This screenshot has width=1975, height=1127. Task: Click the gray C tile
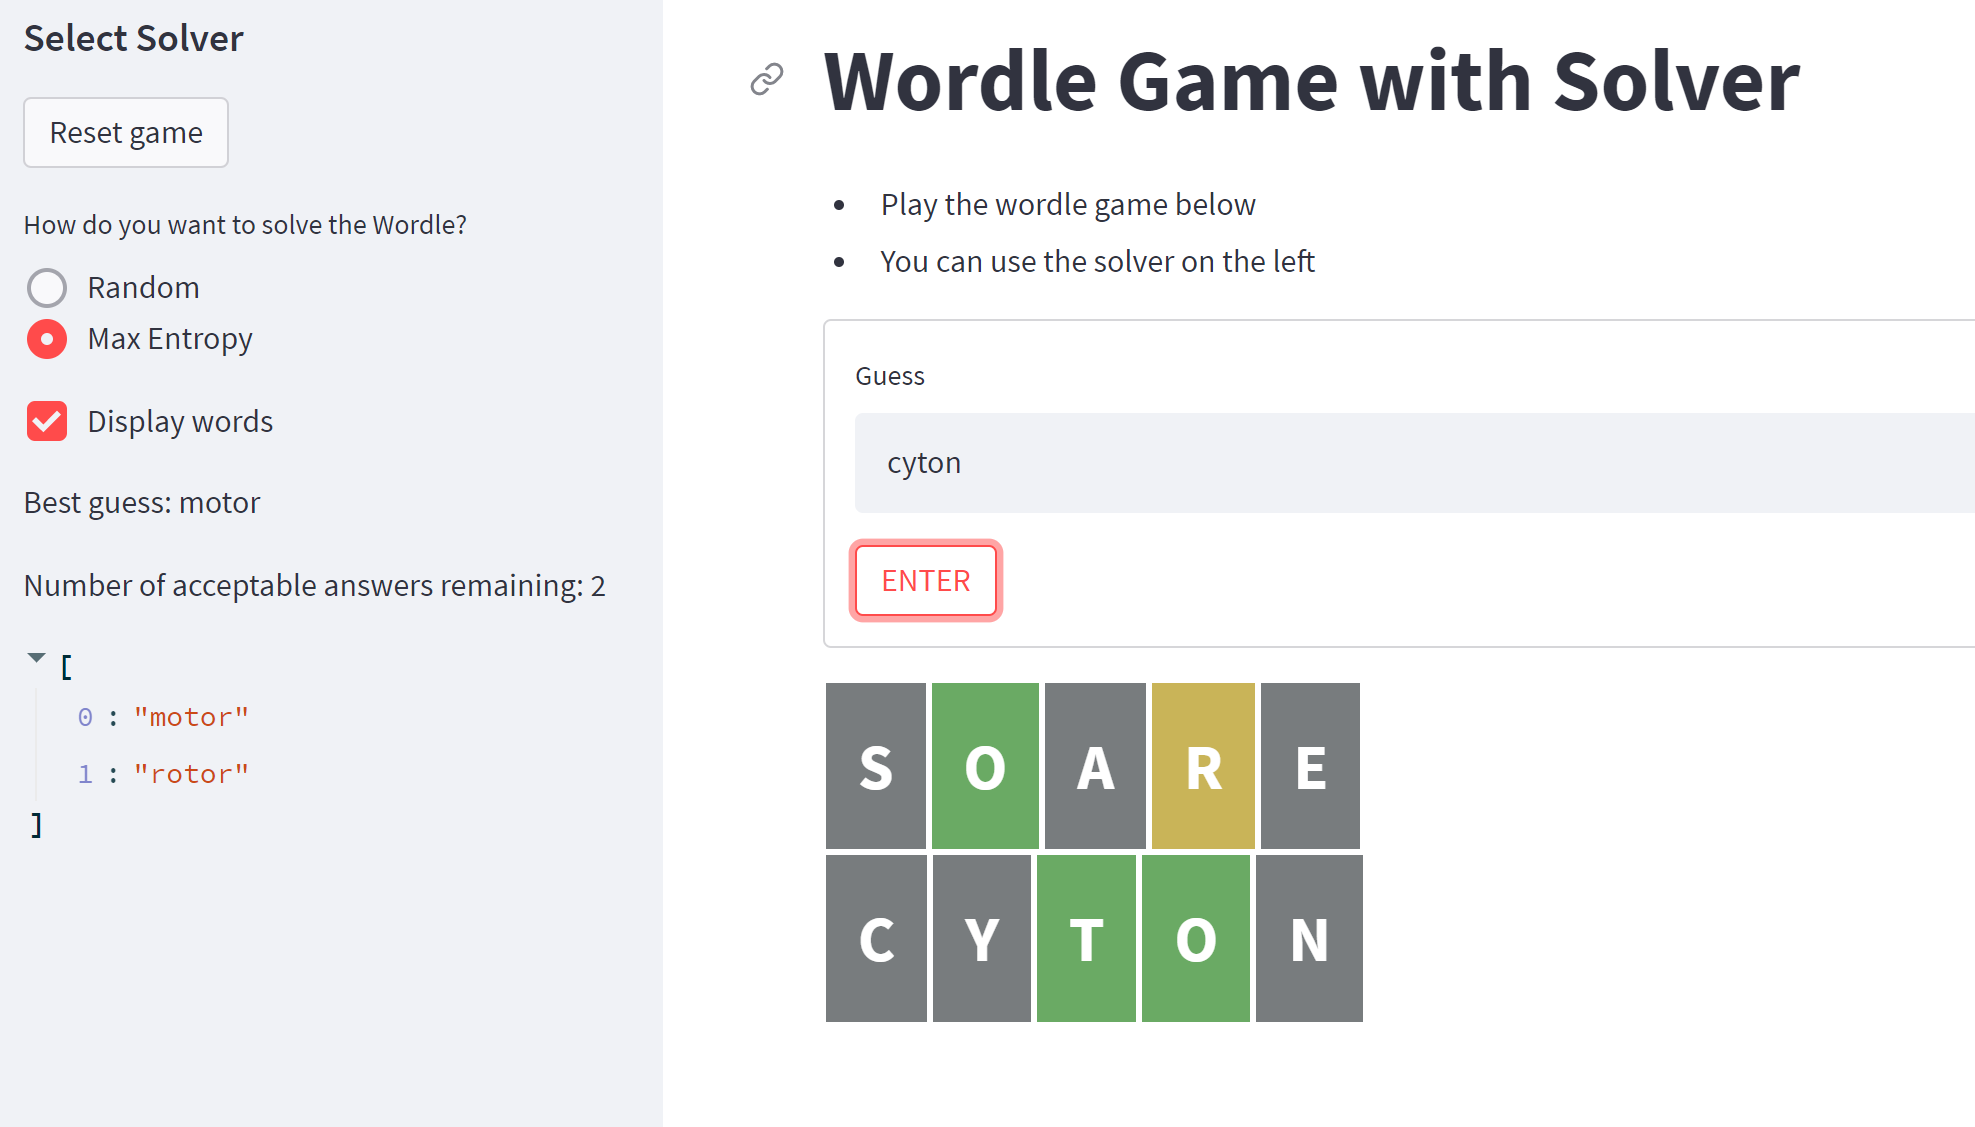(876, 939)
